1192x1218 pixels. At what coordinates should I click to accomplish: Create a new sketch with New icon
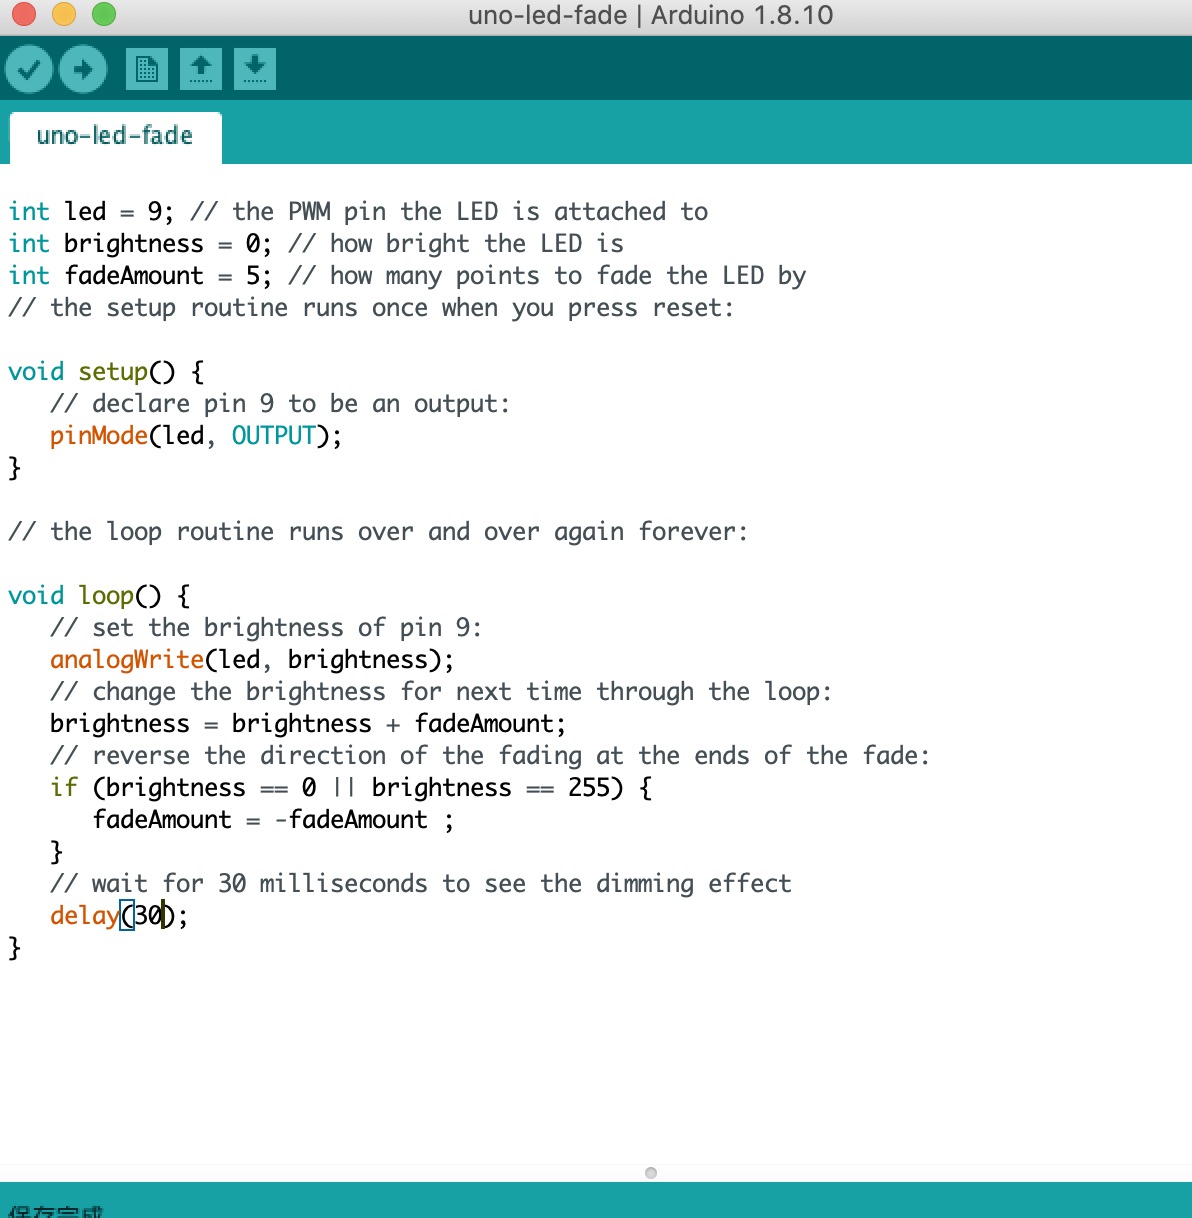(x=147, y=69)
